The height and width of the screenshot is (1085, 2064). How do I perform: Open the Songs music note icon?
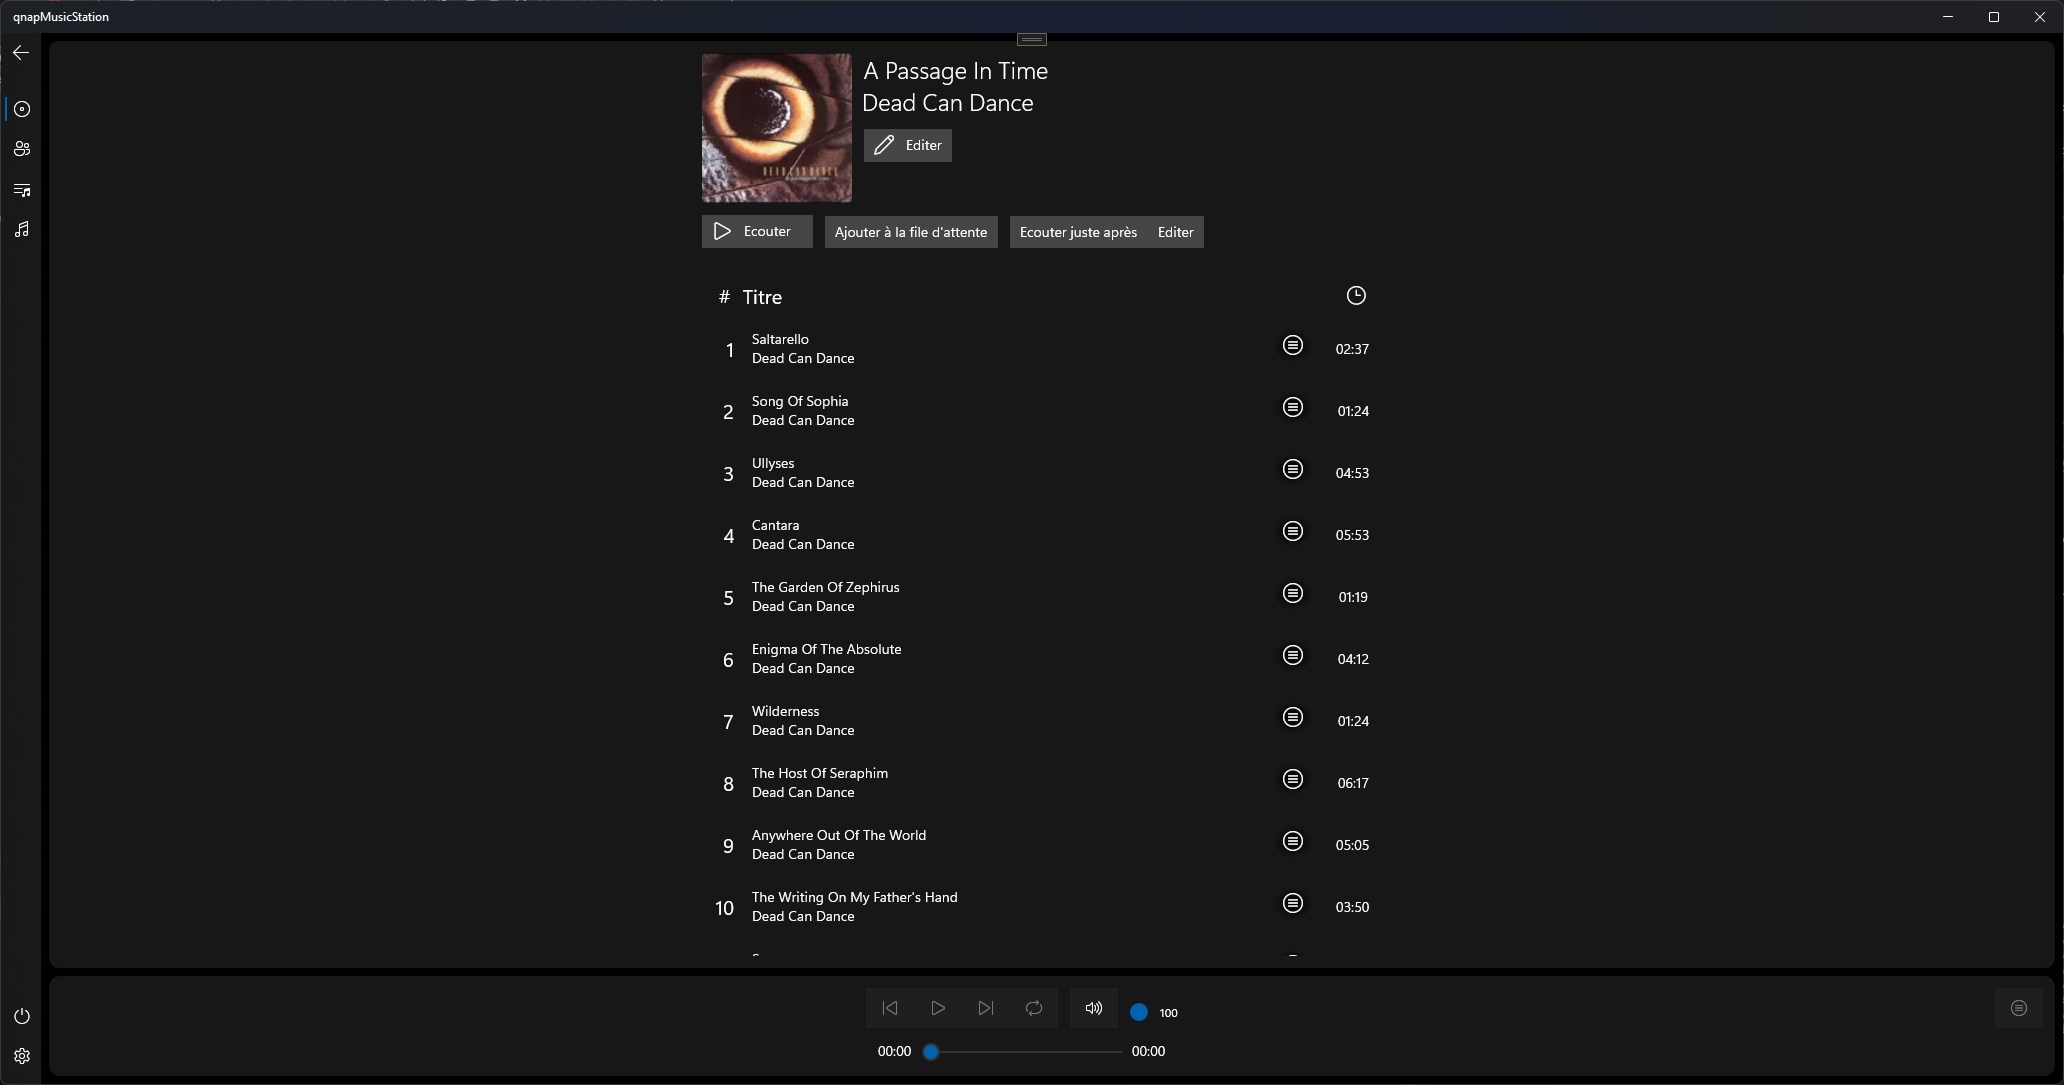[x=22, y=230]
